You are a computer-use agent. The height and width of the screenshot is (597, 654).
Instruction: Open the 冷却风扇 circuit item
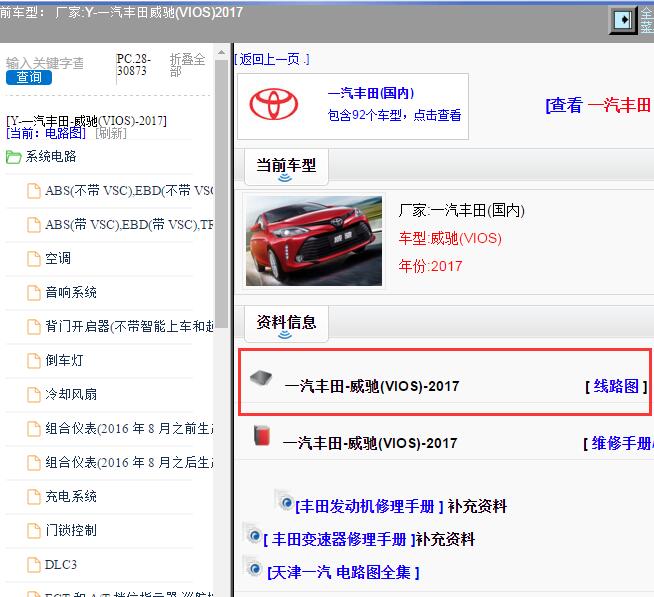point(71,394)
